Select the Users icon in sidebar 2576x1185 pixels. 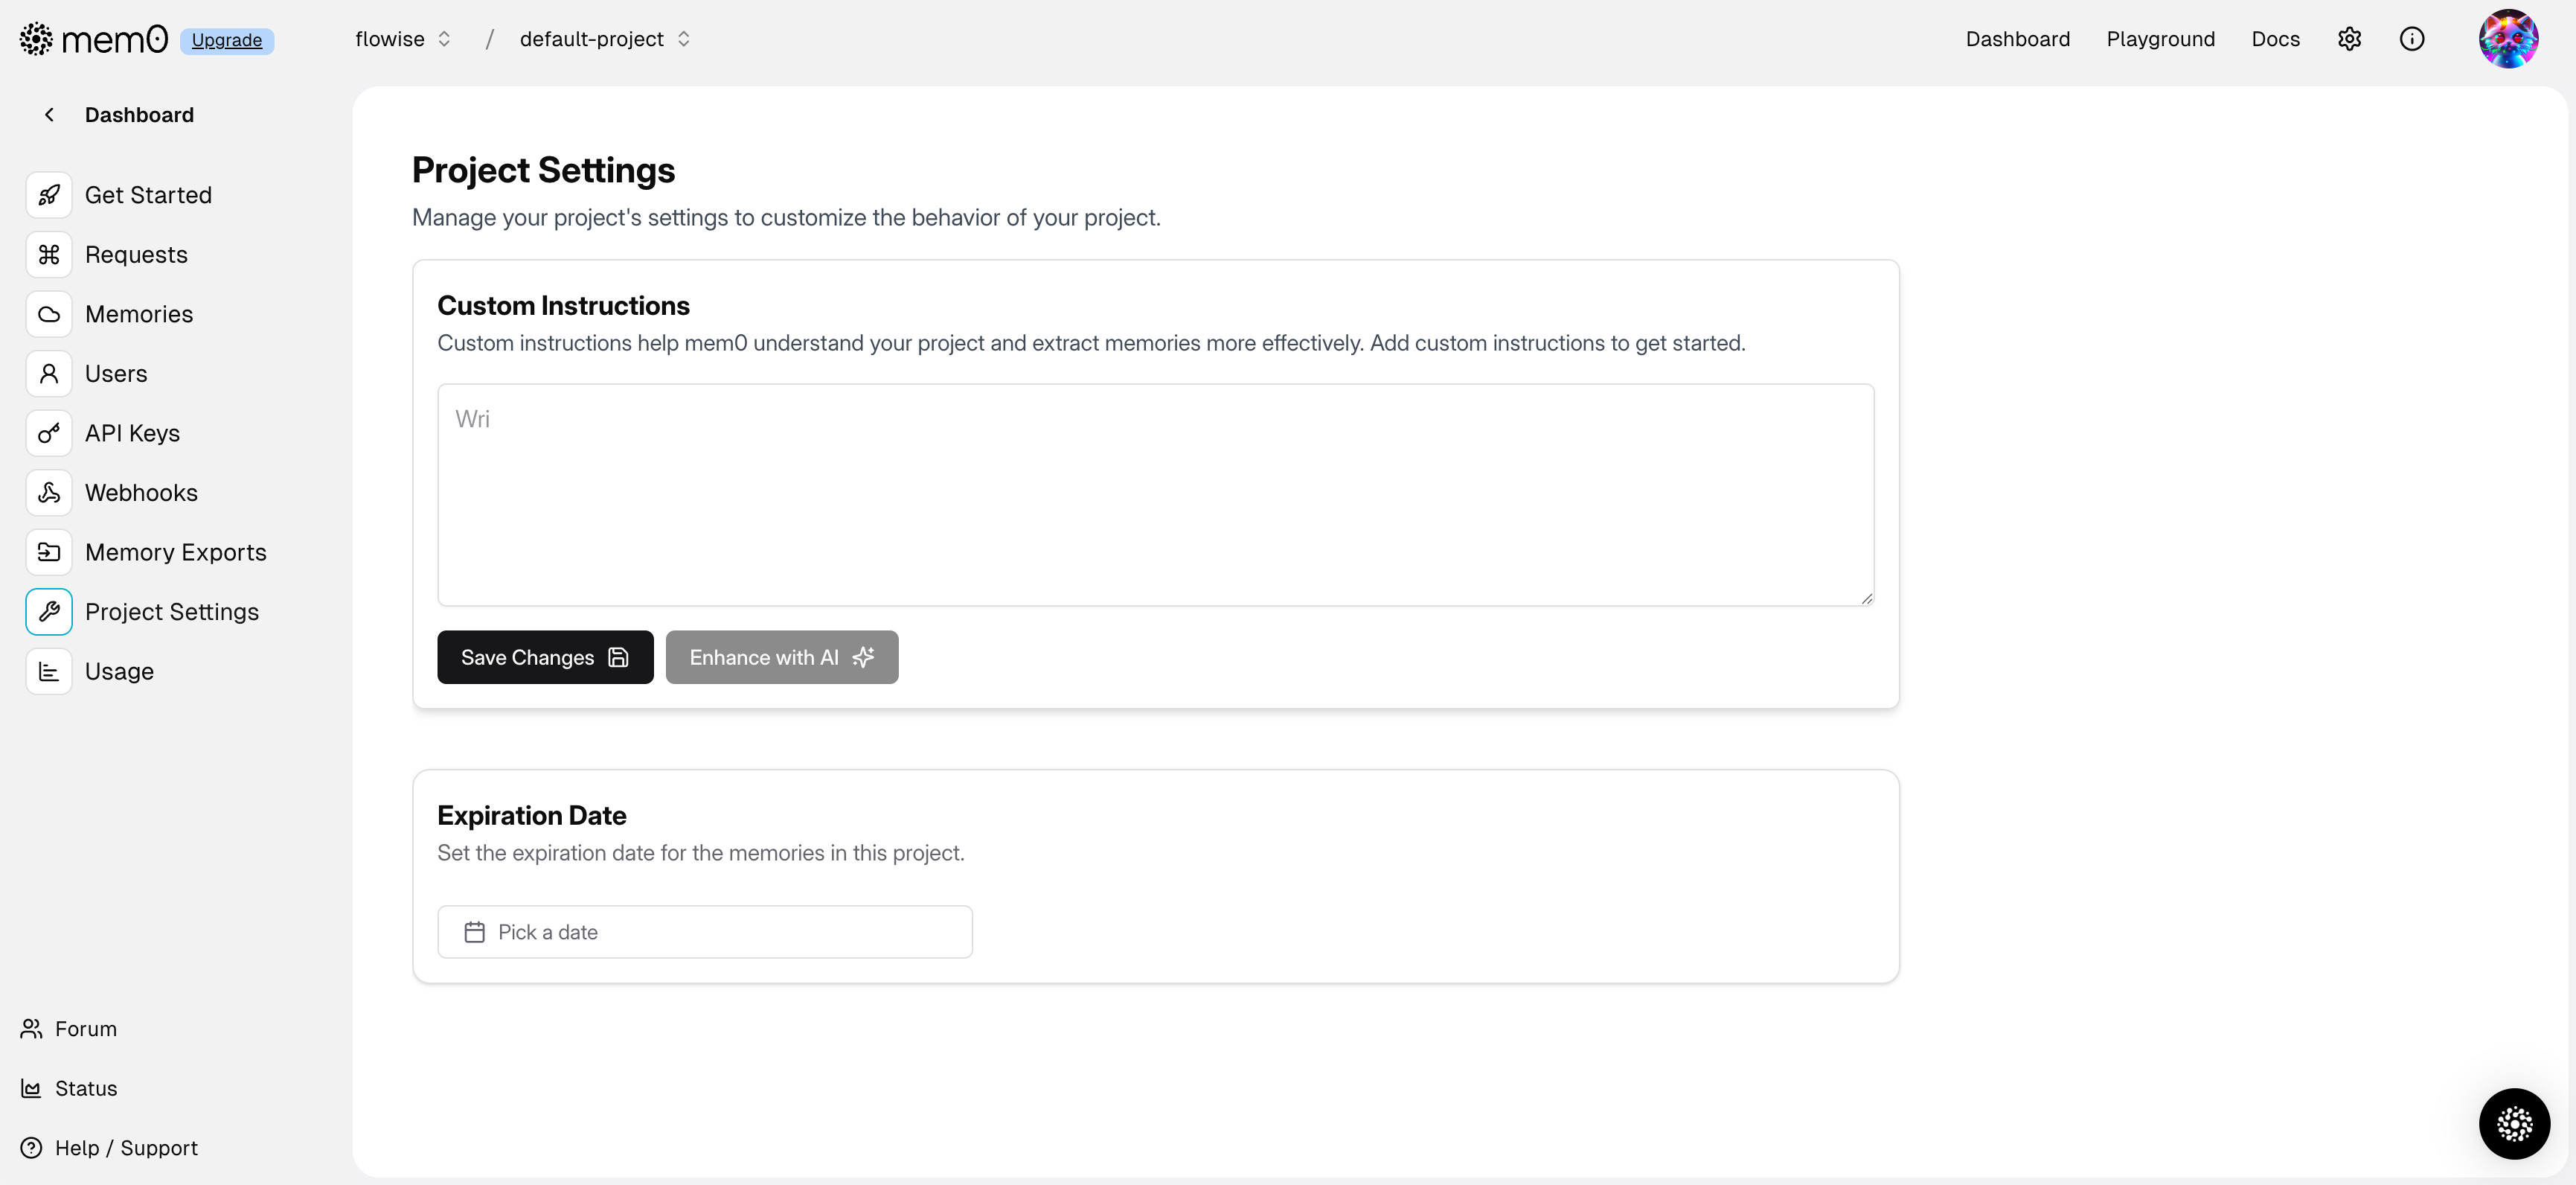[x=49, y=373]
